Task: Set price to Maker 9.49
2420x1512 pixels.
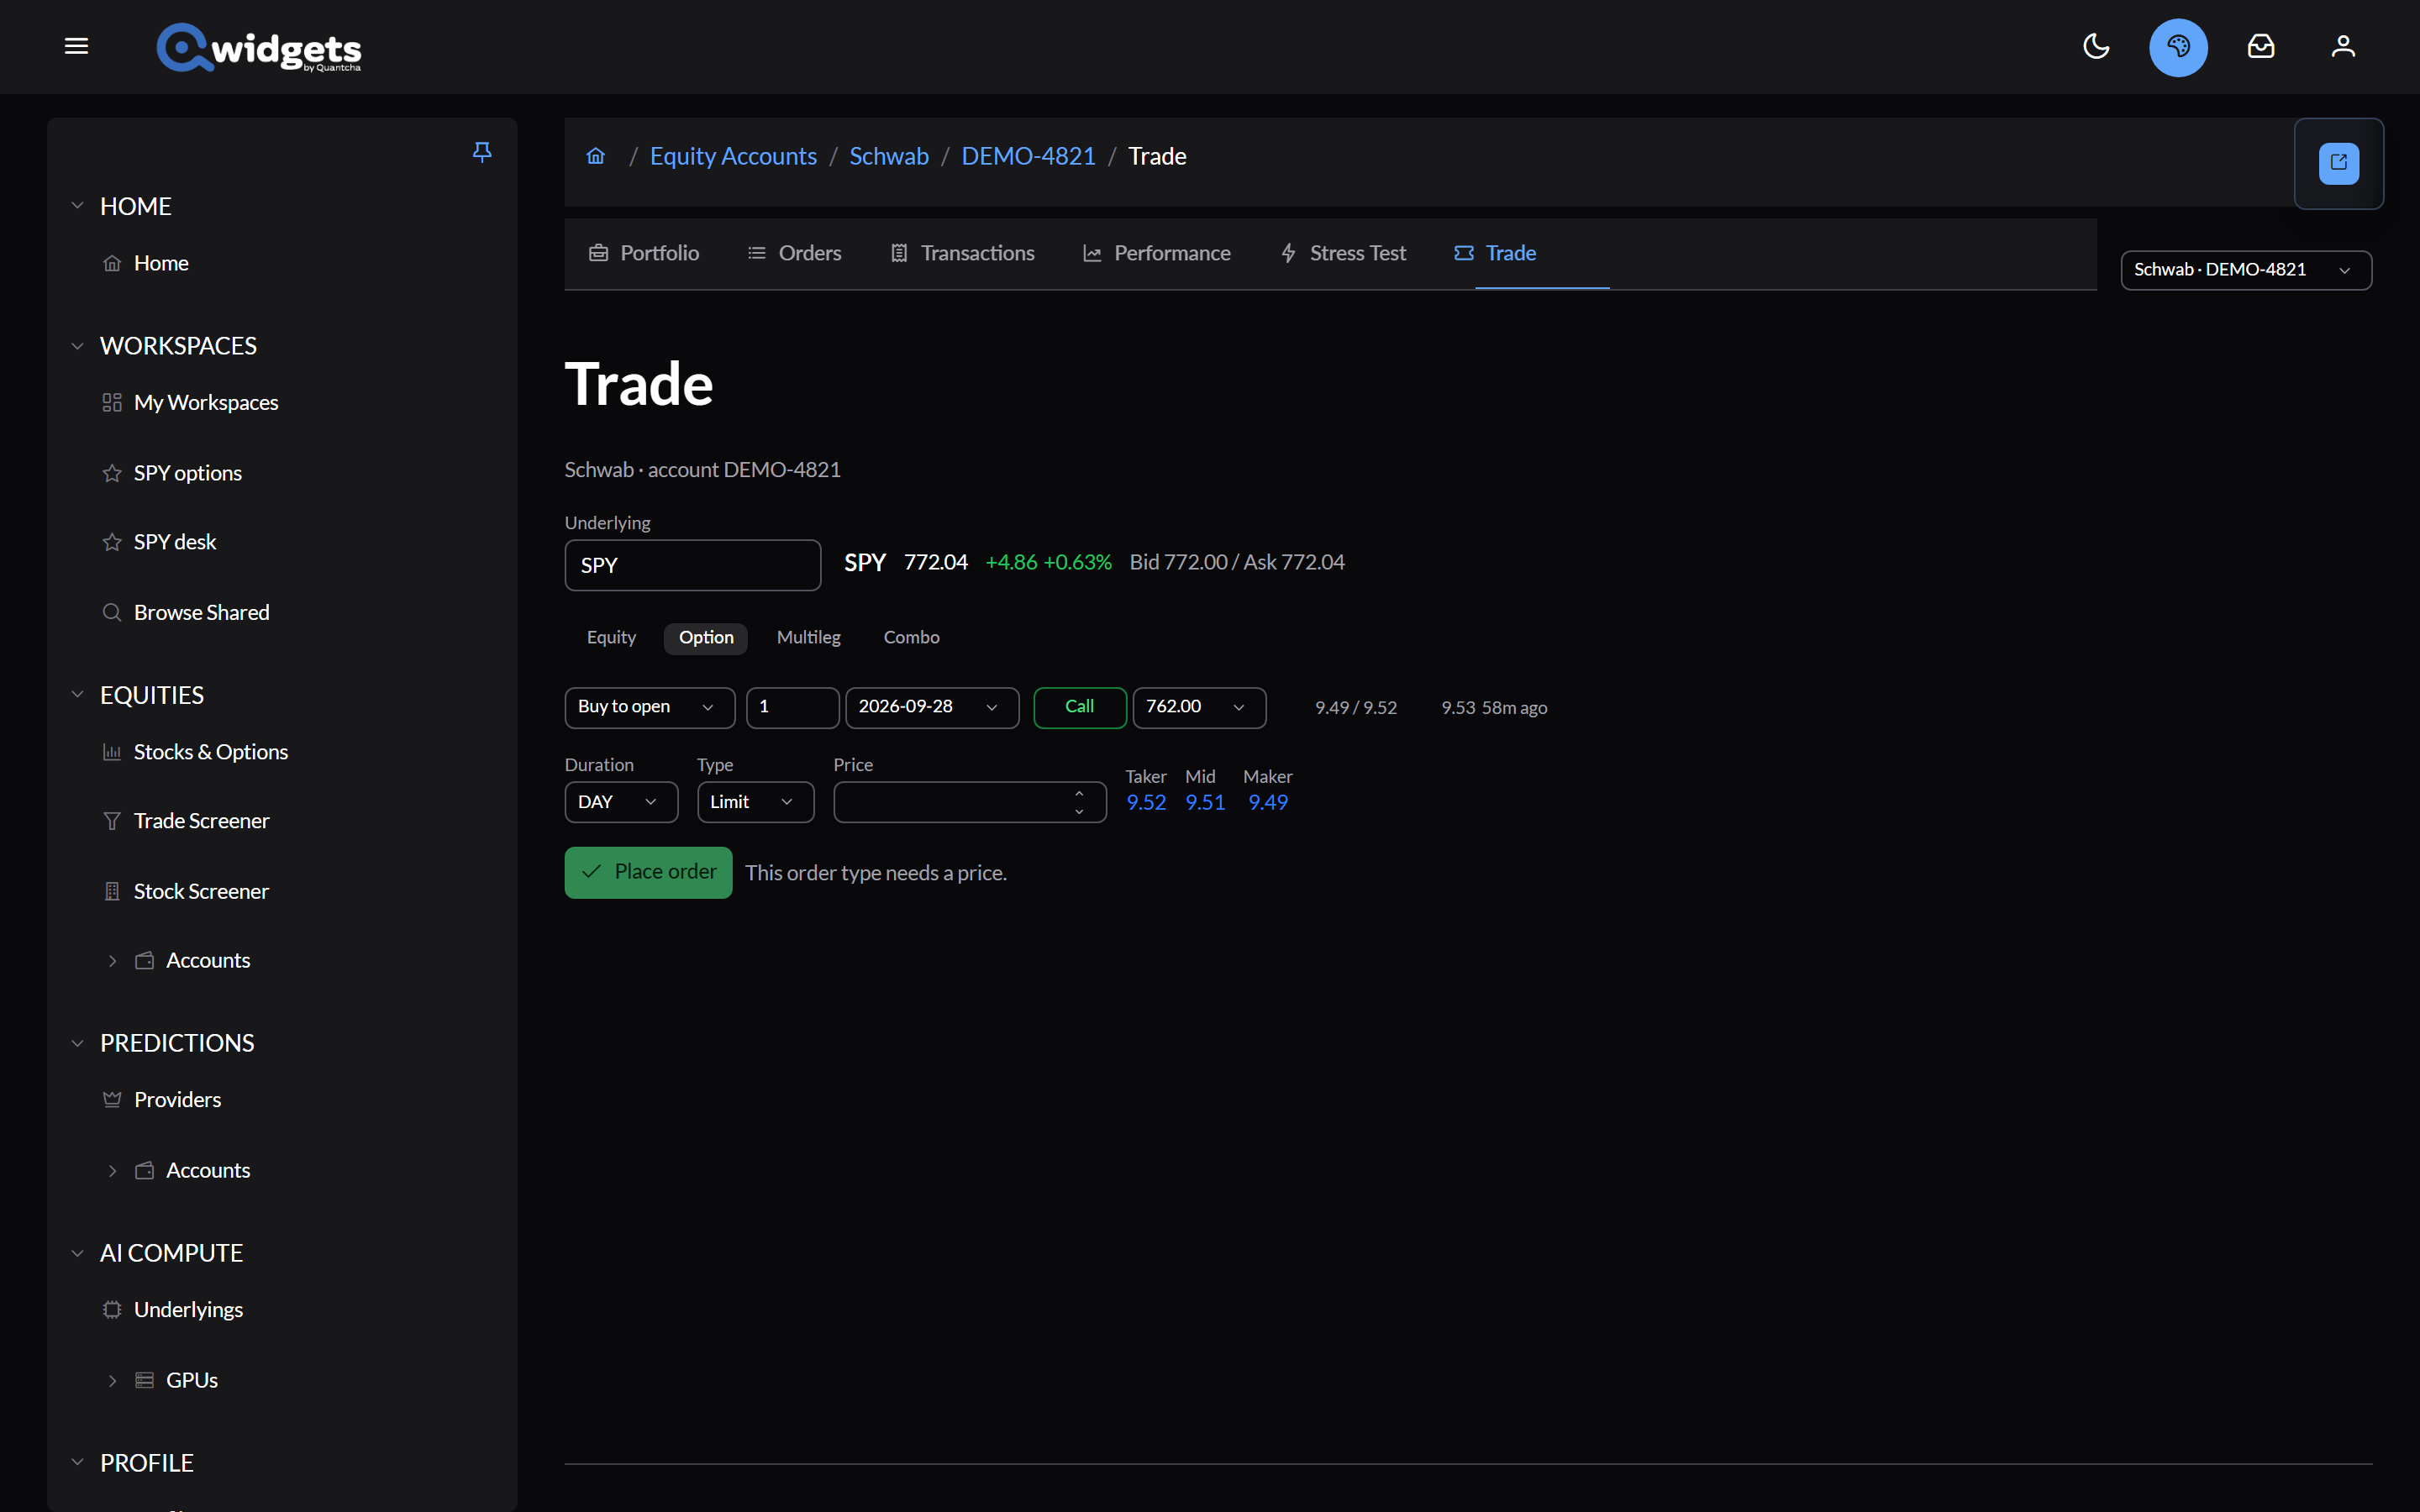Action: tap(1268, 803)
